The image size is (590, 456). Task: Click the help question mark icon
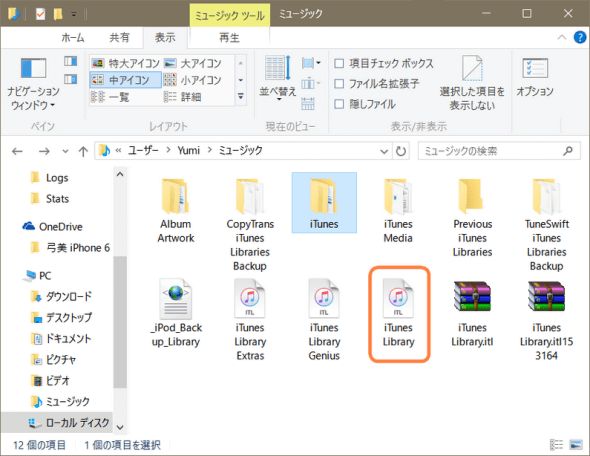pyautogui.click(x=579, y=37)
